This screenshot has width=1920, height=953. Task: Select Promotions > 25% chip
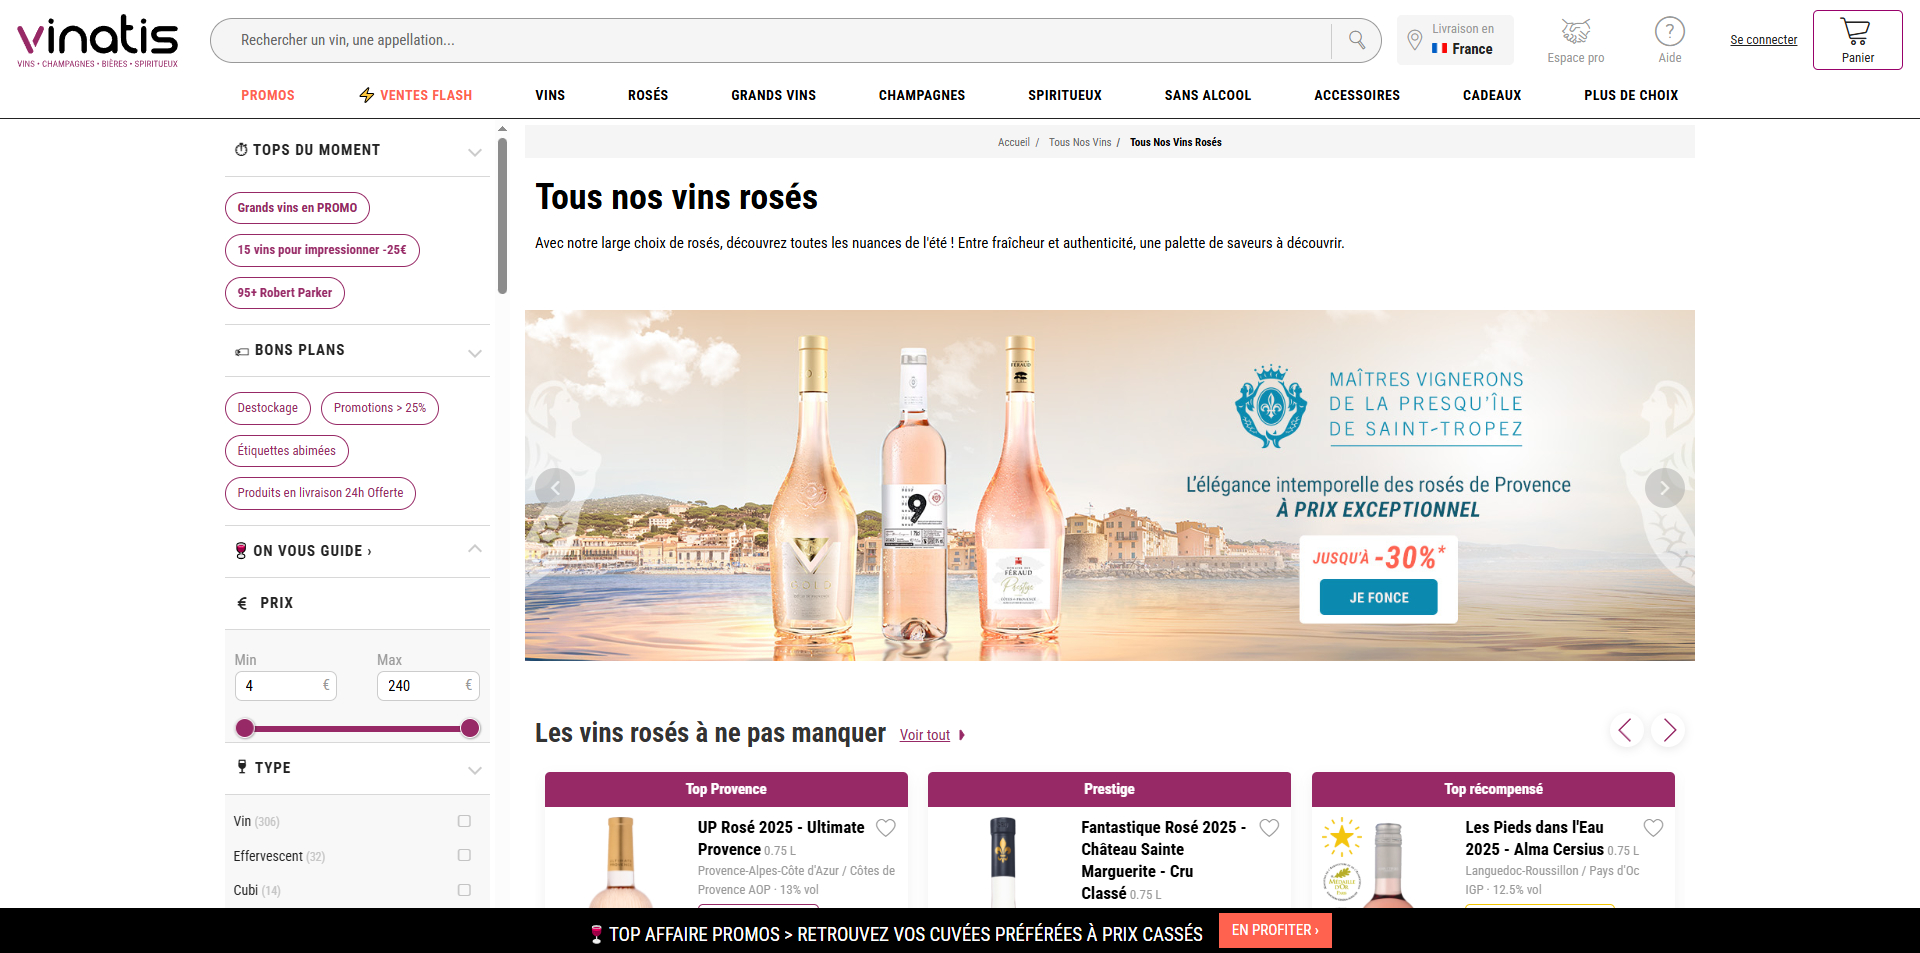click(x=380, y=408)
